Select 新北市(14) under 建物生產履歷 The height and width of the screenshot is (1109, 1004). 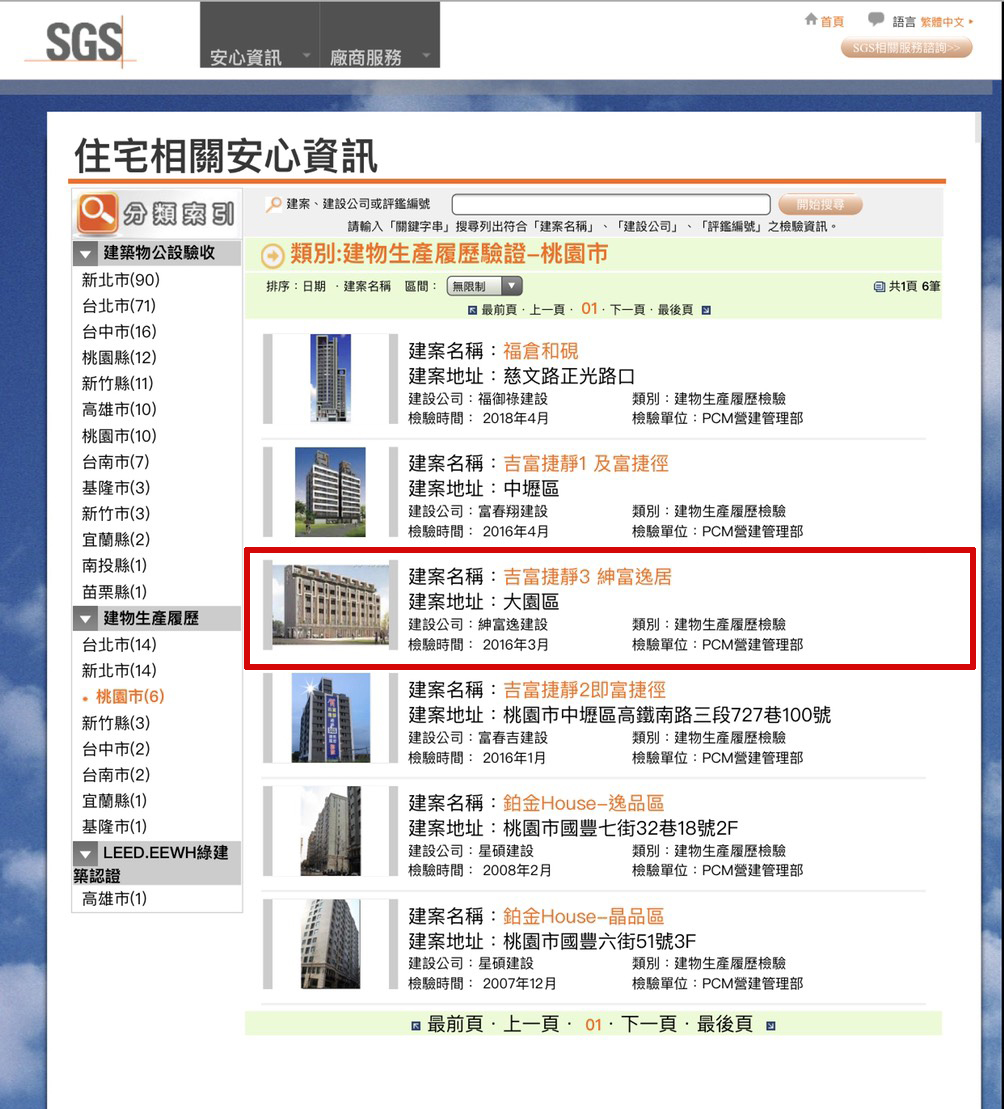click(119, 670)
